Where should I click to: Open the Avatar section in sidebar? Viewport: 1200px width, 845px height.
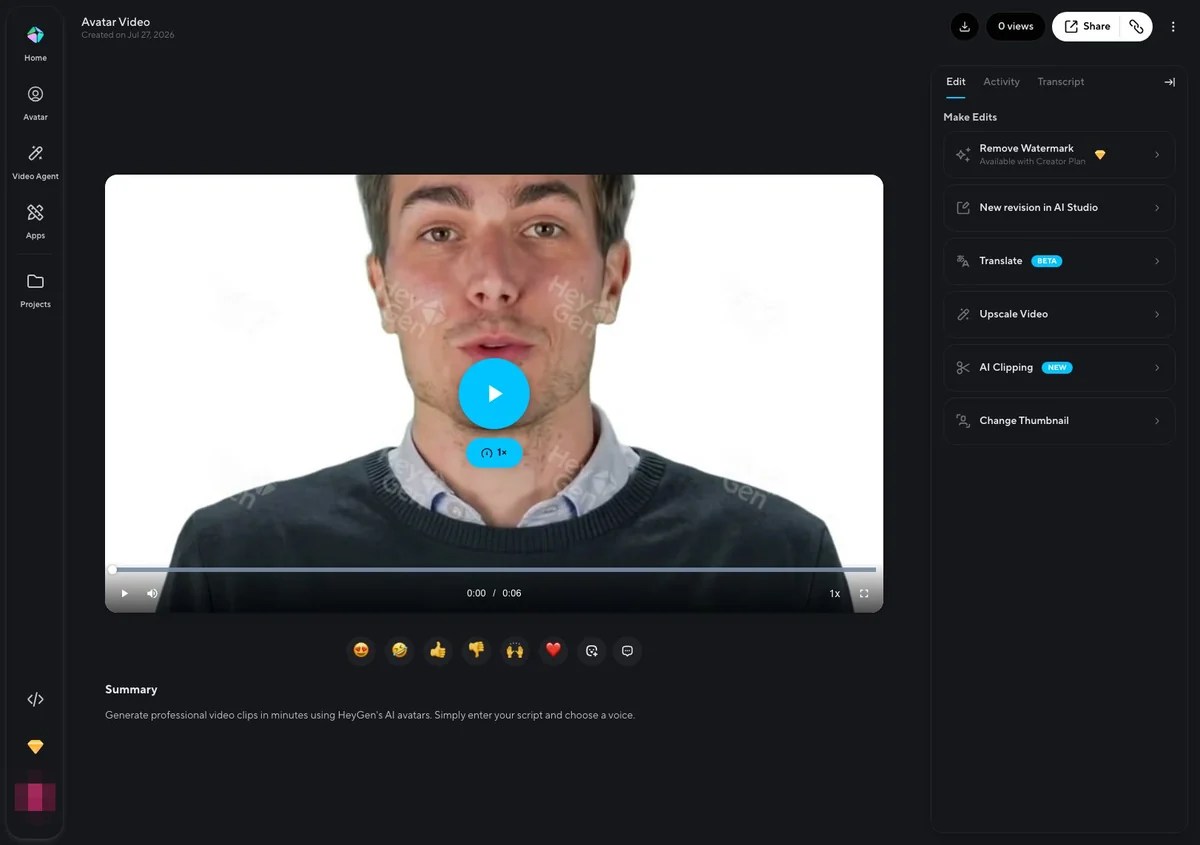pos(35,103)
